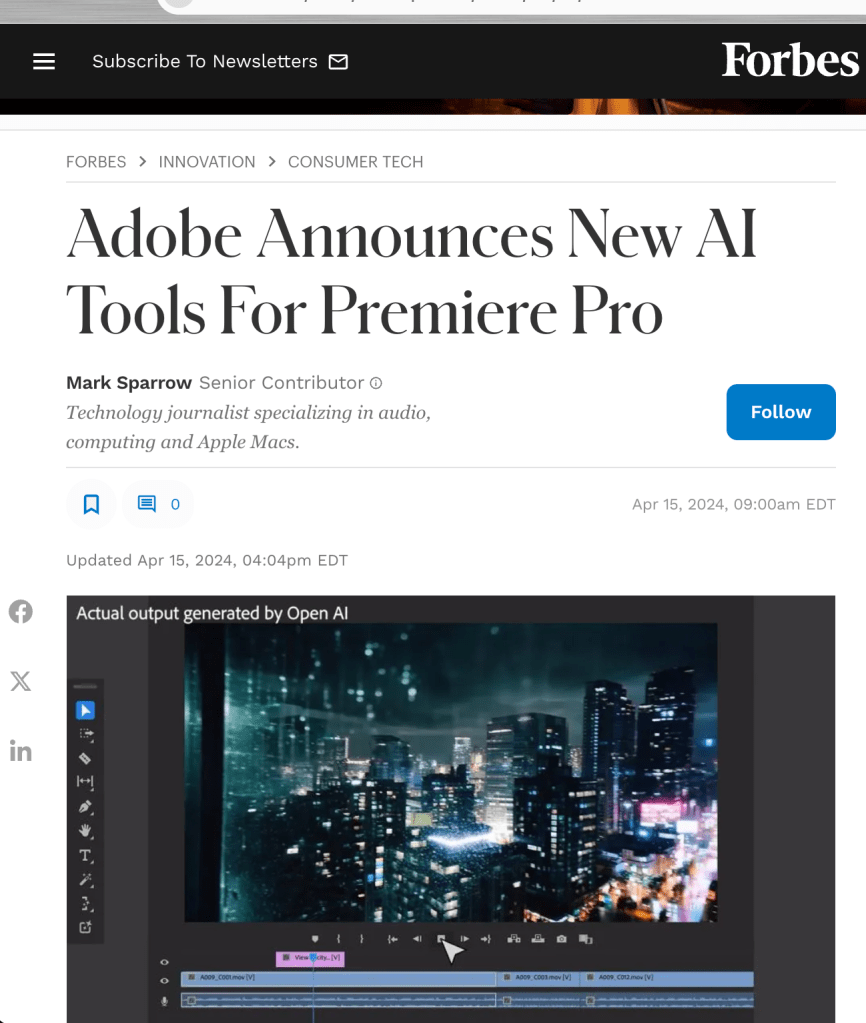Share article on X
Image resolution: width=866 pixels, height=1023 pixels.
(20, 681)
